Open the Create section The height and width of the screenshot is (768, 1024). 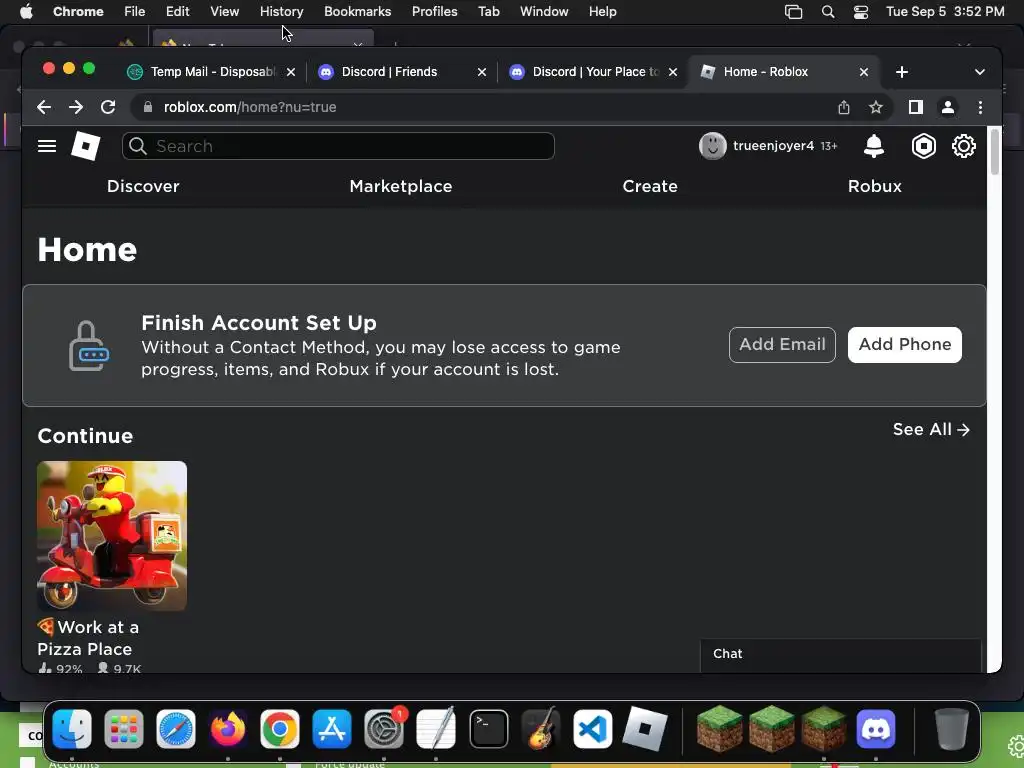coord(650,186)
